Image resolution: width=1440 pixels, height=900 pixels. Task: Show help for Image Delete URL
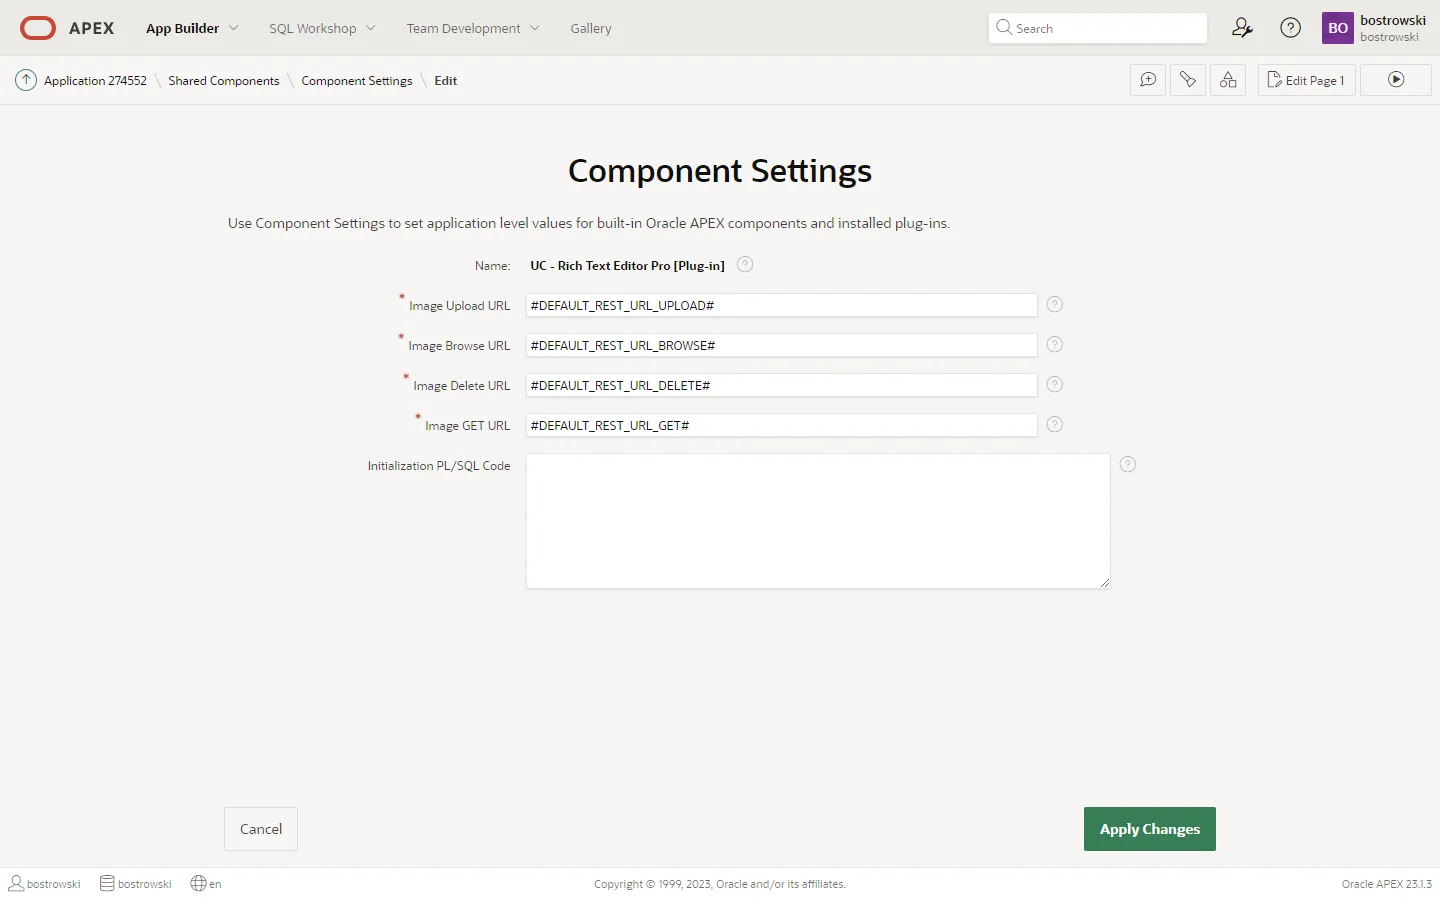[x=1055, y=384]
